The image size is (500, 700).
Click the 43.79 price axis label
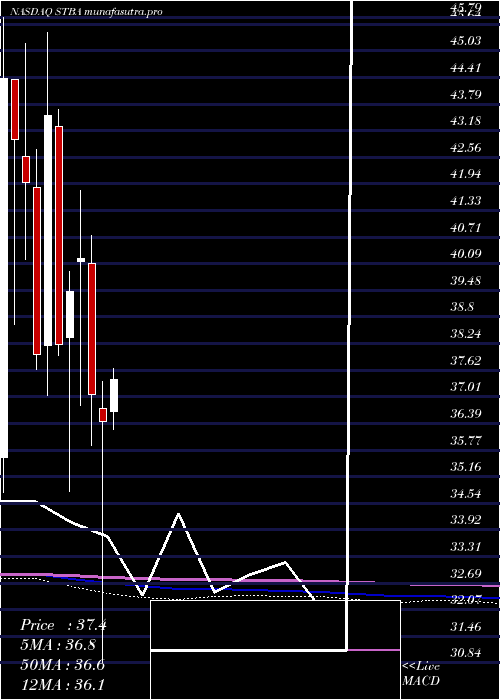click(466, 94)
